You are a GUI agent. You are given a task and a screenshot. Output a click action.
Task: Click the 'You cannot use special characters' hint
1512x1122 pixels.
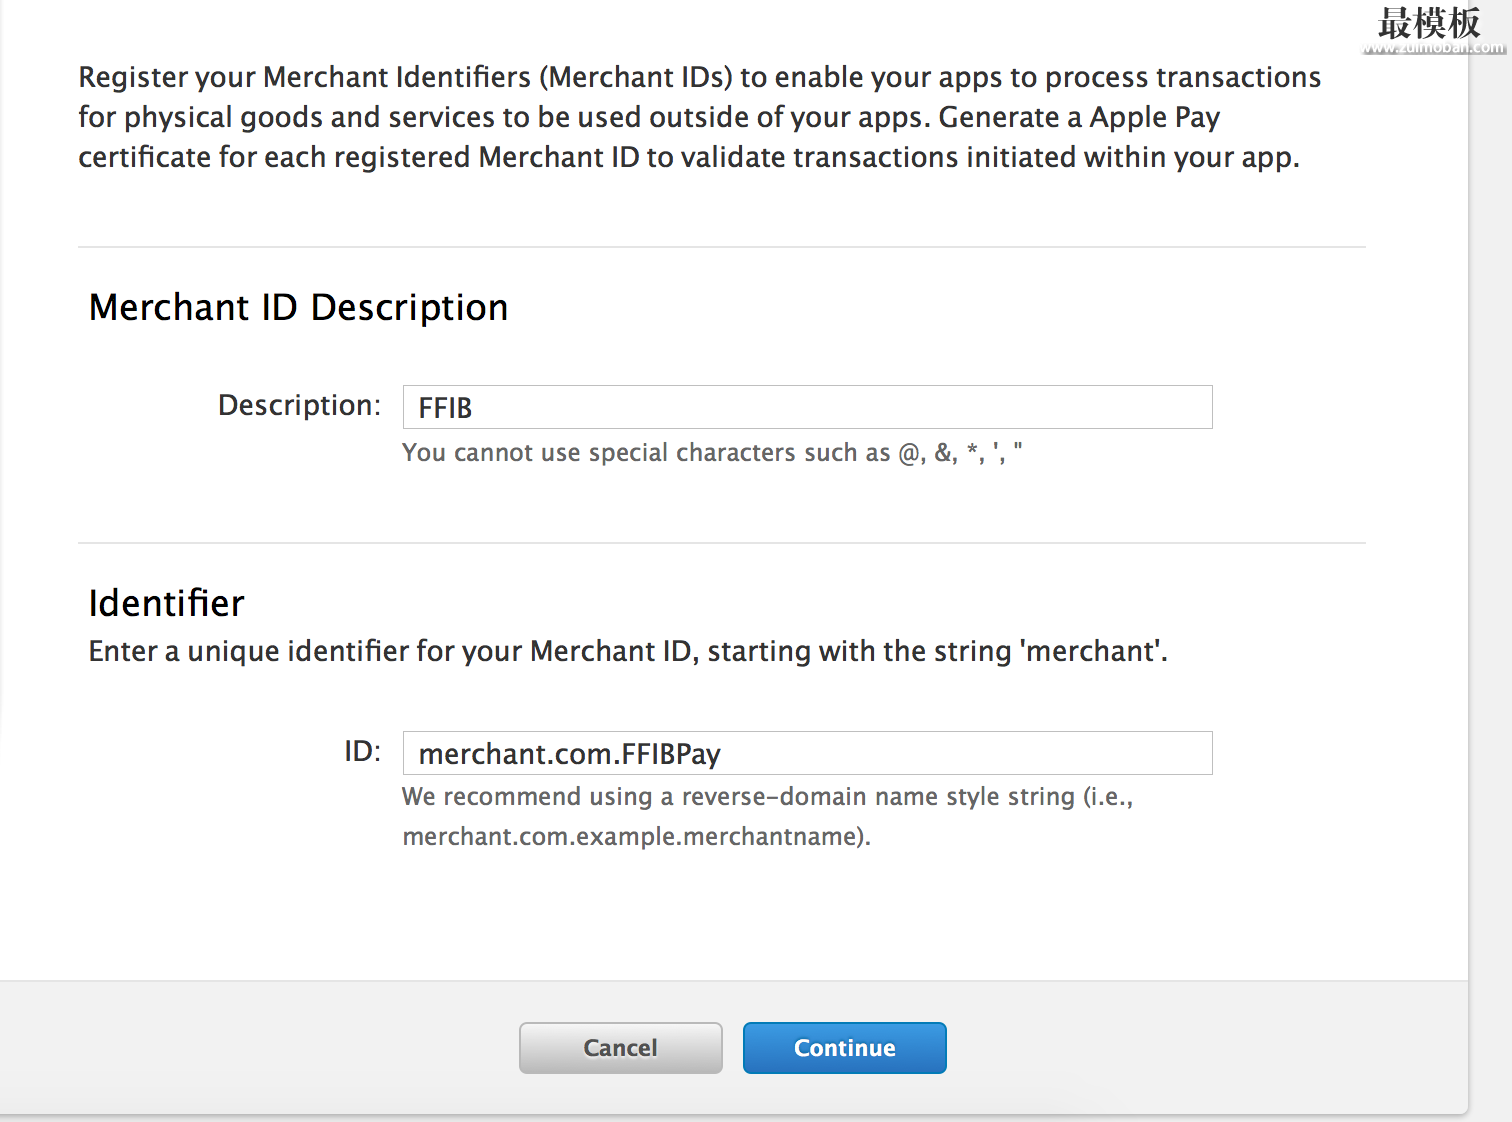pos(712,453)
